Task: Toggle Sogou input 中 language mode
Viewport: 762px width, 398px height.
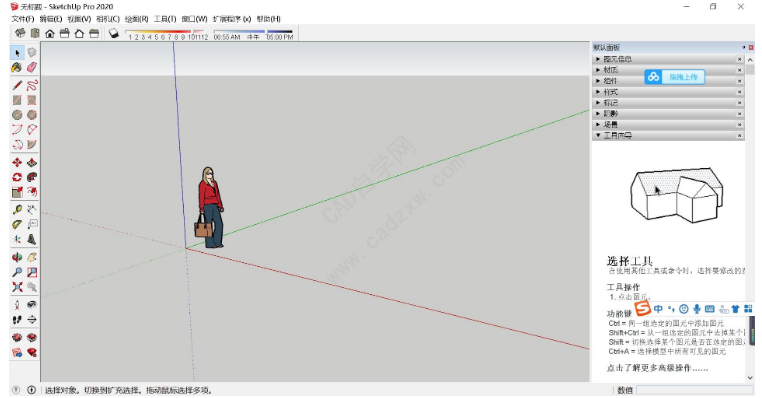Action: pos(658,309)
